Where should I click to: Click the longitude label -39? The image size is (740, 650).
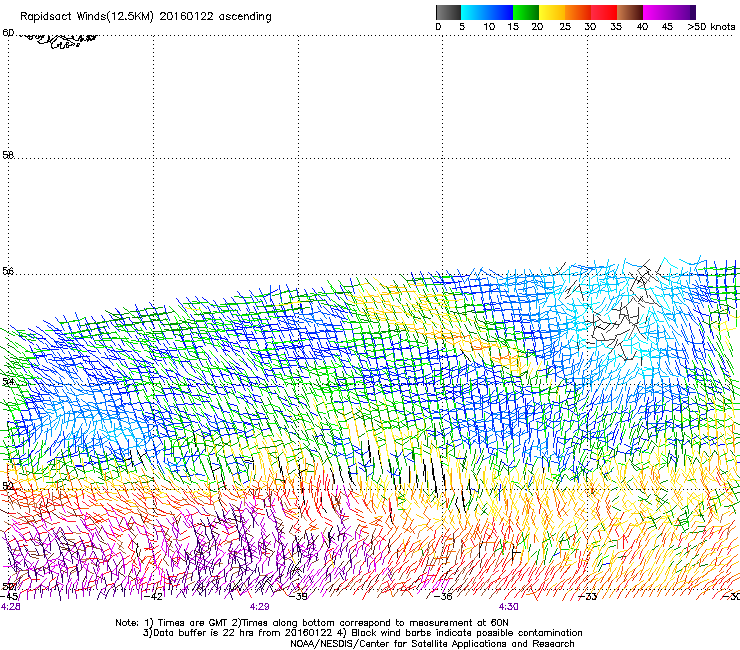298,596
